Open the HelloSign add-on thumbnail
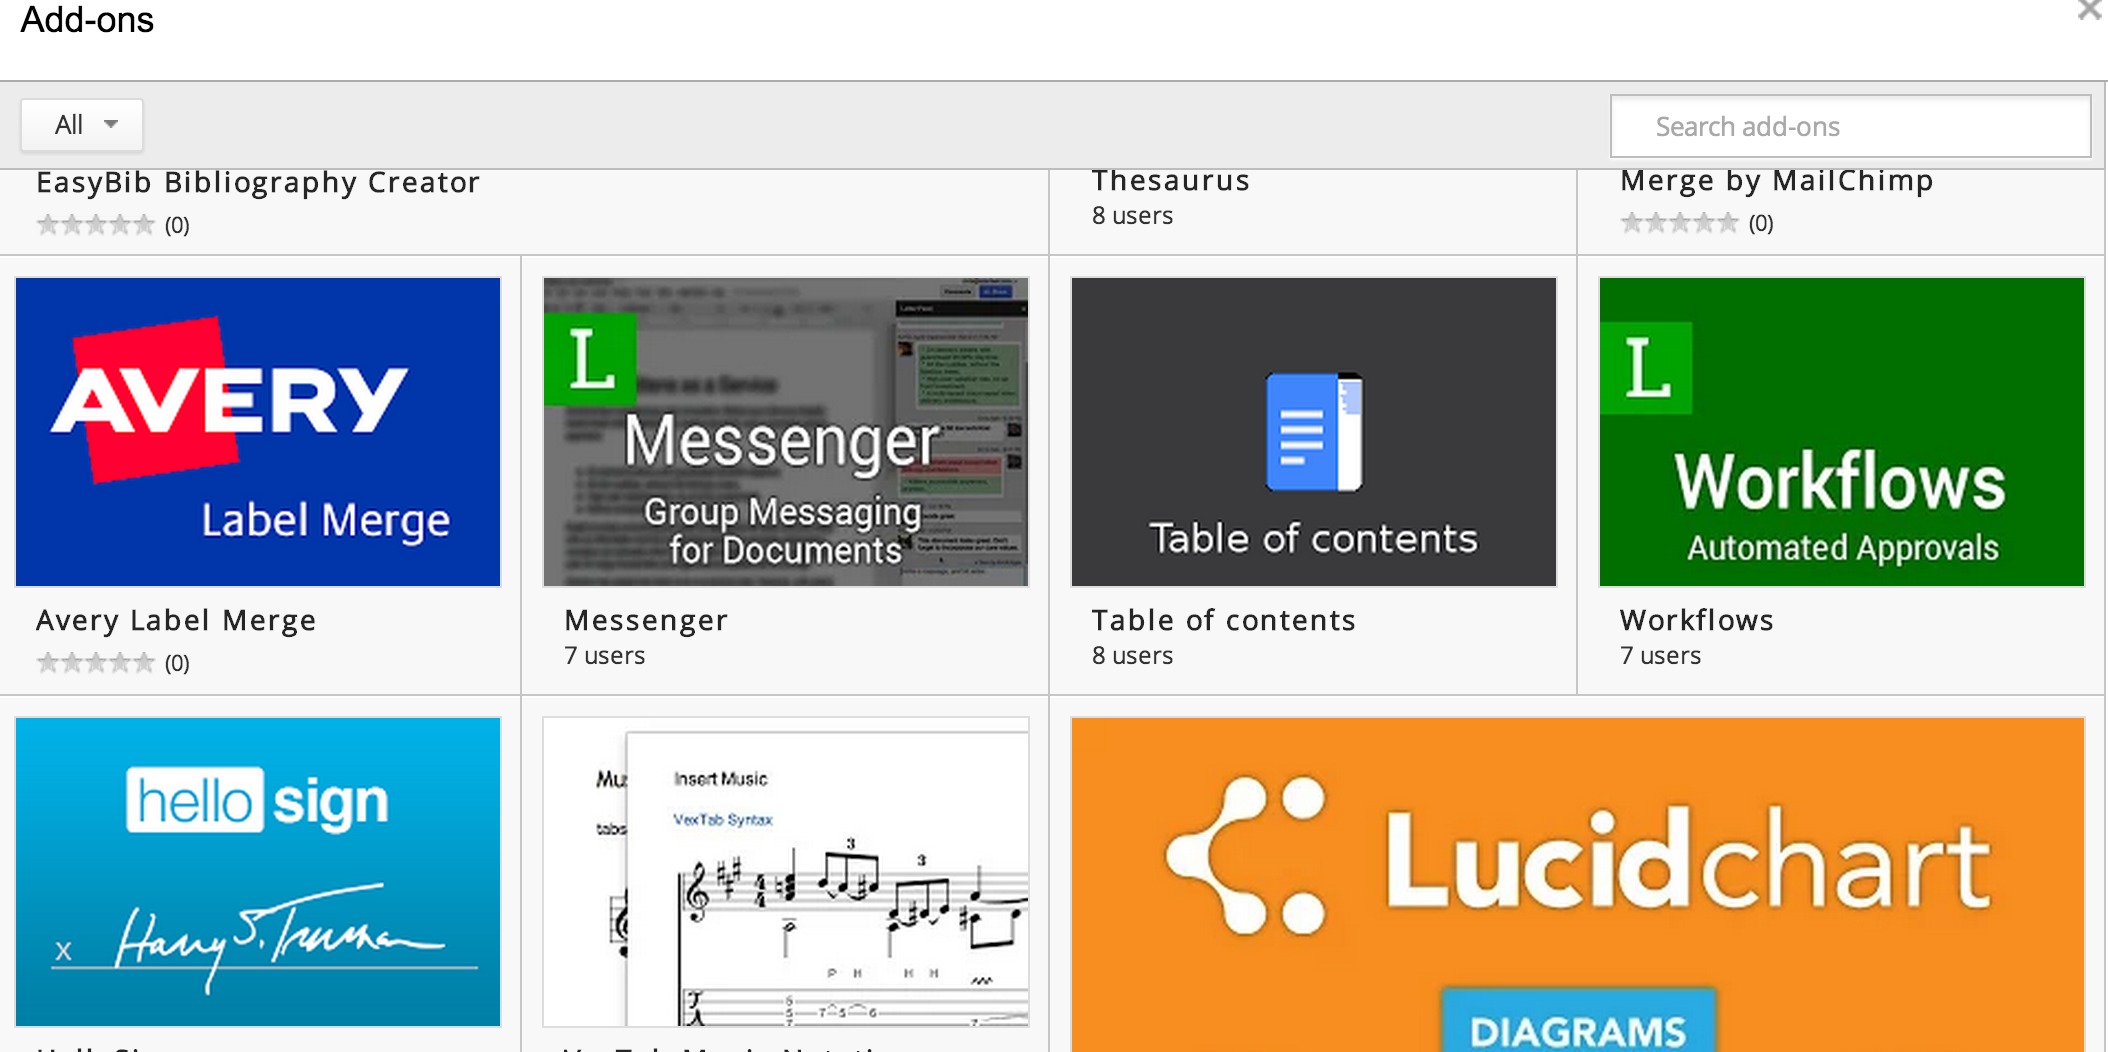Screen dimensions: 2108x1052 tap(258, 872)
